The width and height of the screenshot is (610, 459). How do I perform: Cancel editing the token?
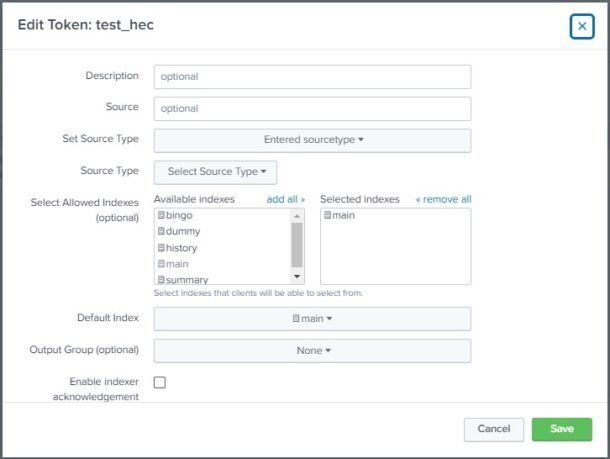(x=494, y=429)
